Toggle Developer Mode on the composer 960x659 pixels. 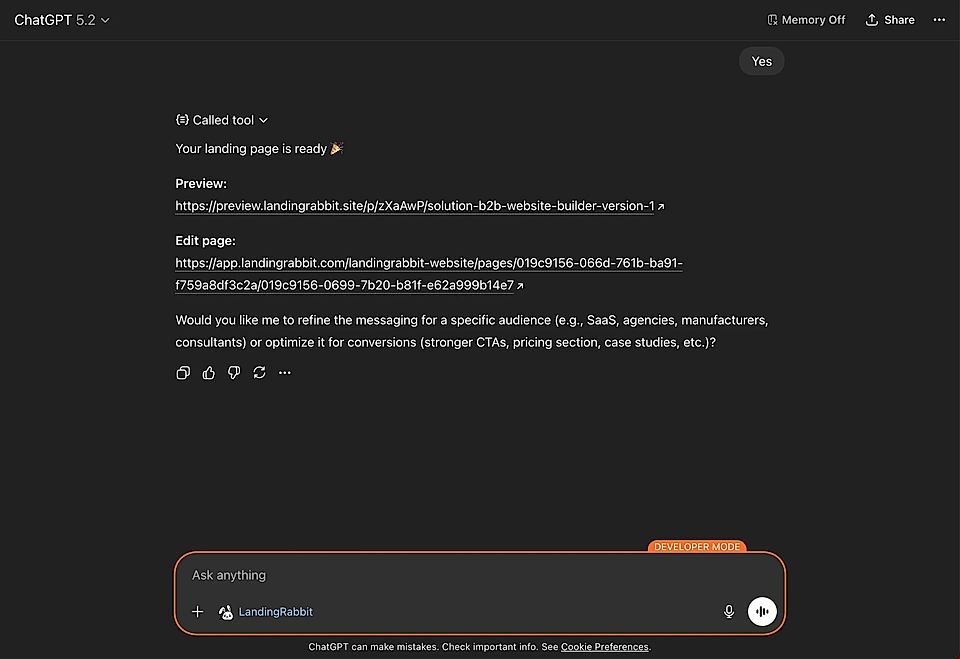click(697, 547)
